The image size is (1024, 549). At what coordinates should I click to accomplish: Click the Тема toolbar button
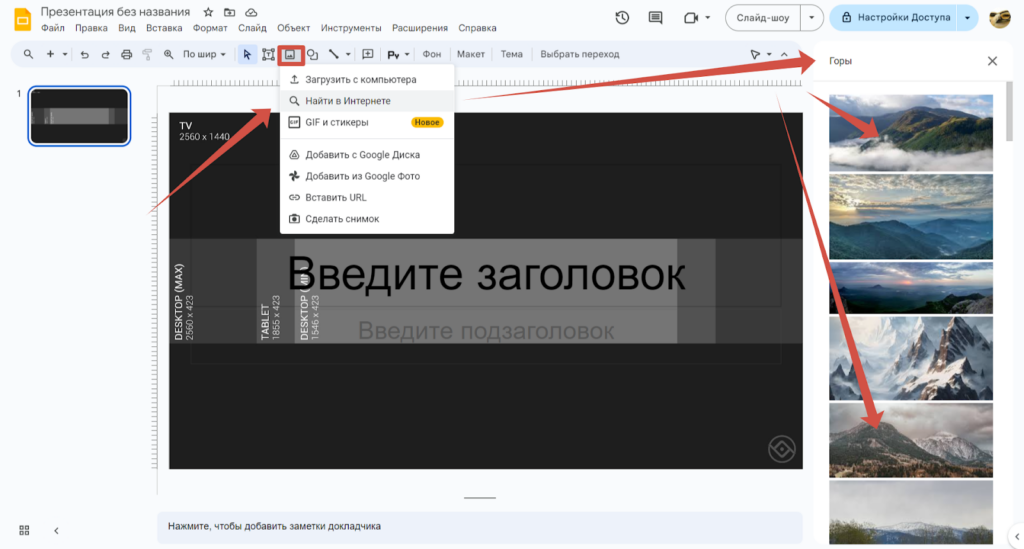pos(511,55)
